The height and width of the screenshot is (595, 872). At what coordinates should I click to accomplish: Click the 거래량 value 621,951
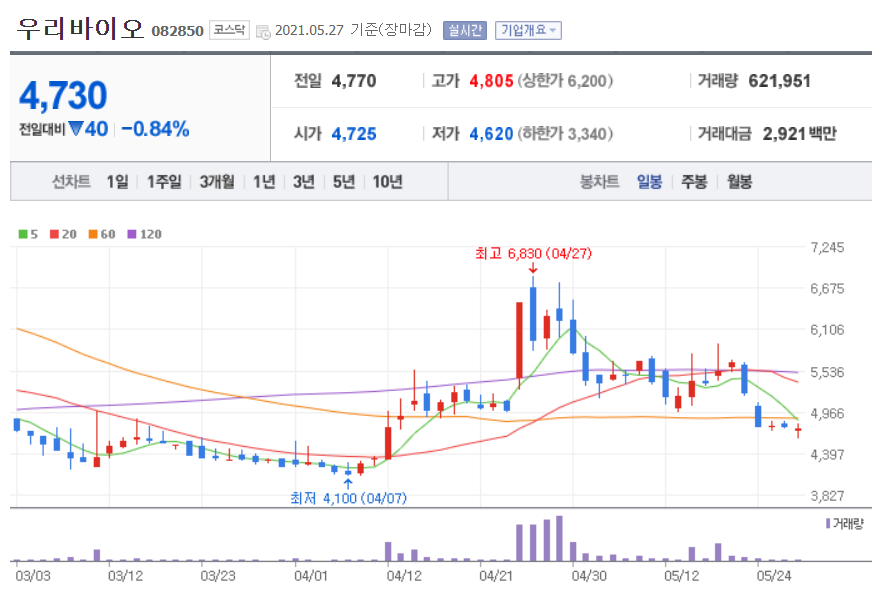pyautogui.click(x=779, y=81)
